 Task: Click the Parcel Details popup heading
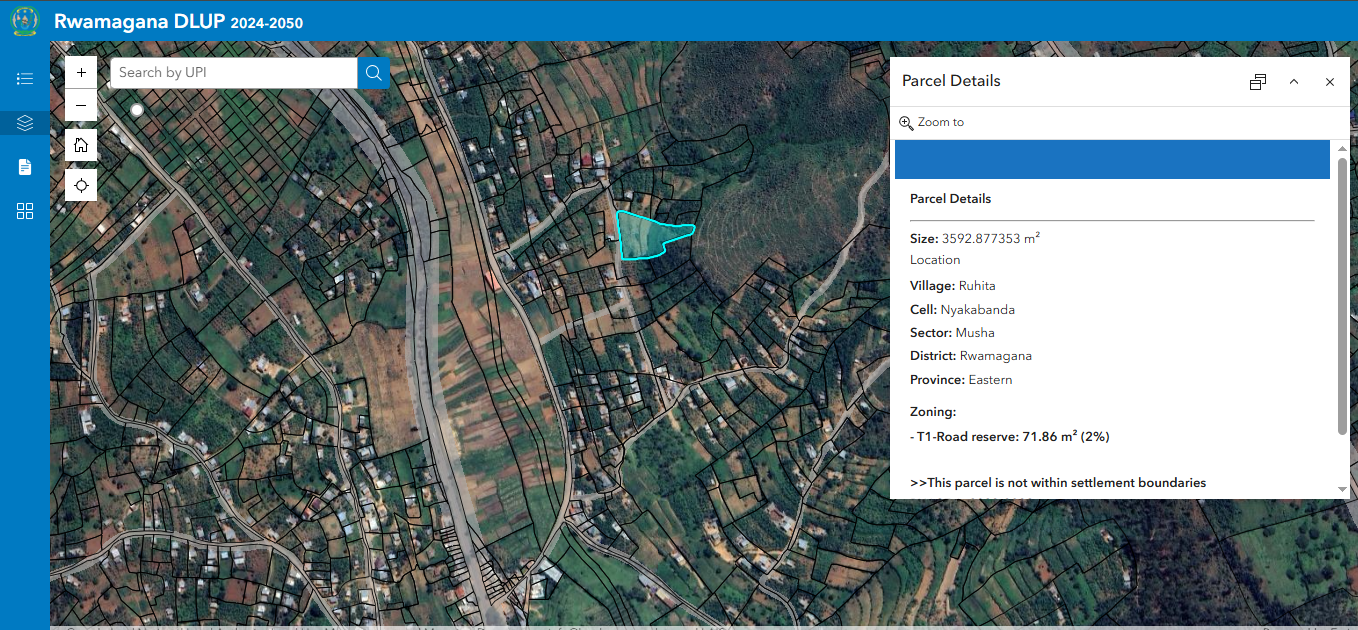coord(951,81)
